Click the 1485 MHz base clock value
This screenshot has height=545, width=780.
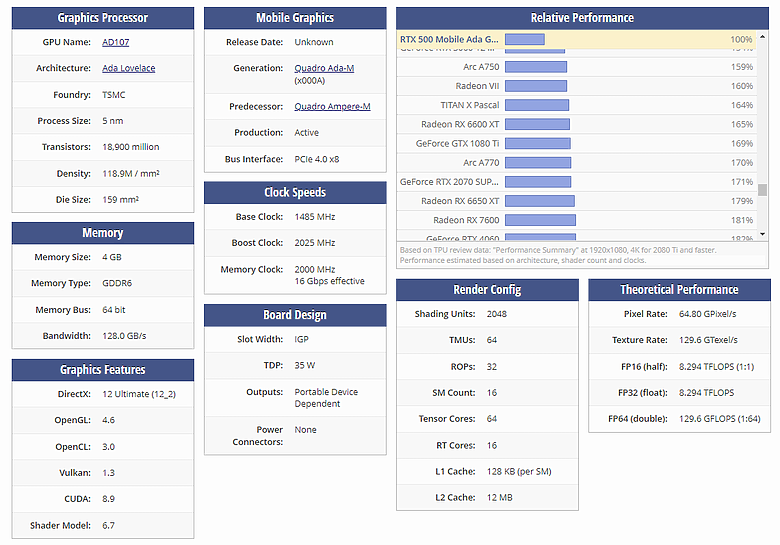tap(314, 217)
